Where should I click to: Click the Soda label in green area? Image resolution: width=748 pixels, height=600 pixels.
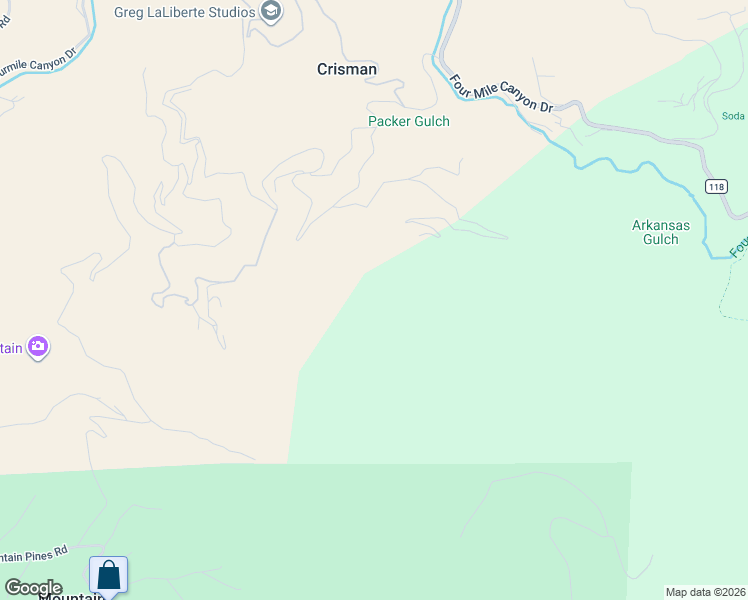(733, 116)
